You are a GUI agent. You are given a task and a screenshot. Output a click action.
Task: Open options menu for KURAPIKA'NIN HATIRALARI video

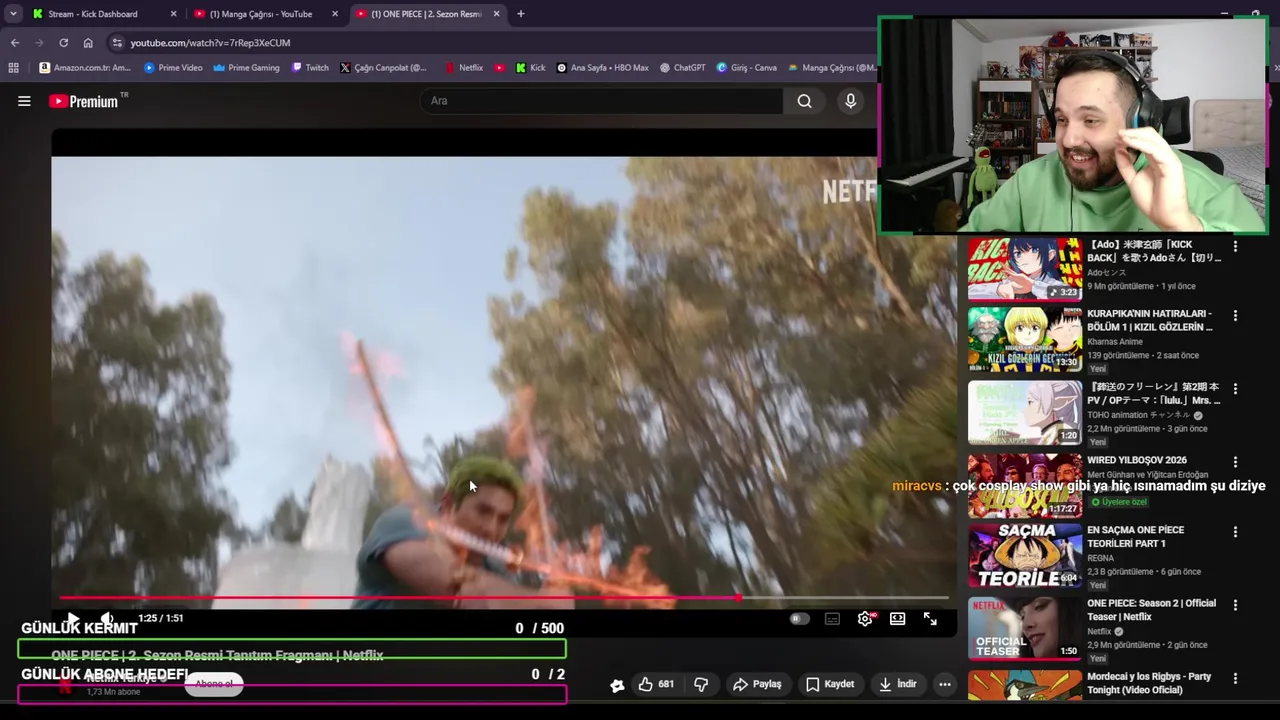pyautogui.click(x=1236, y=316)
